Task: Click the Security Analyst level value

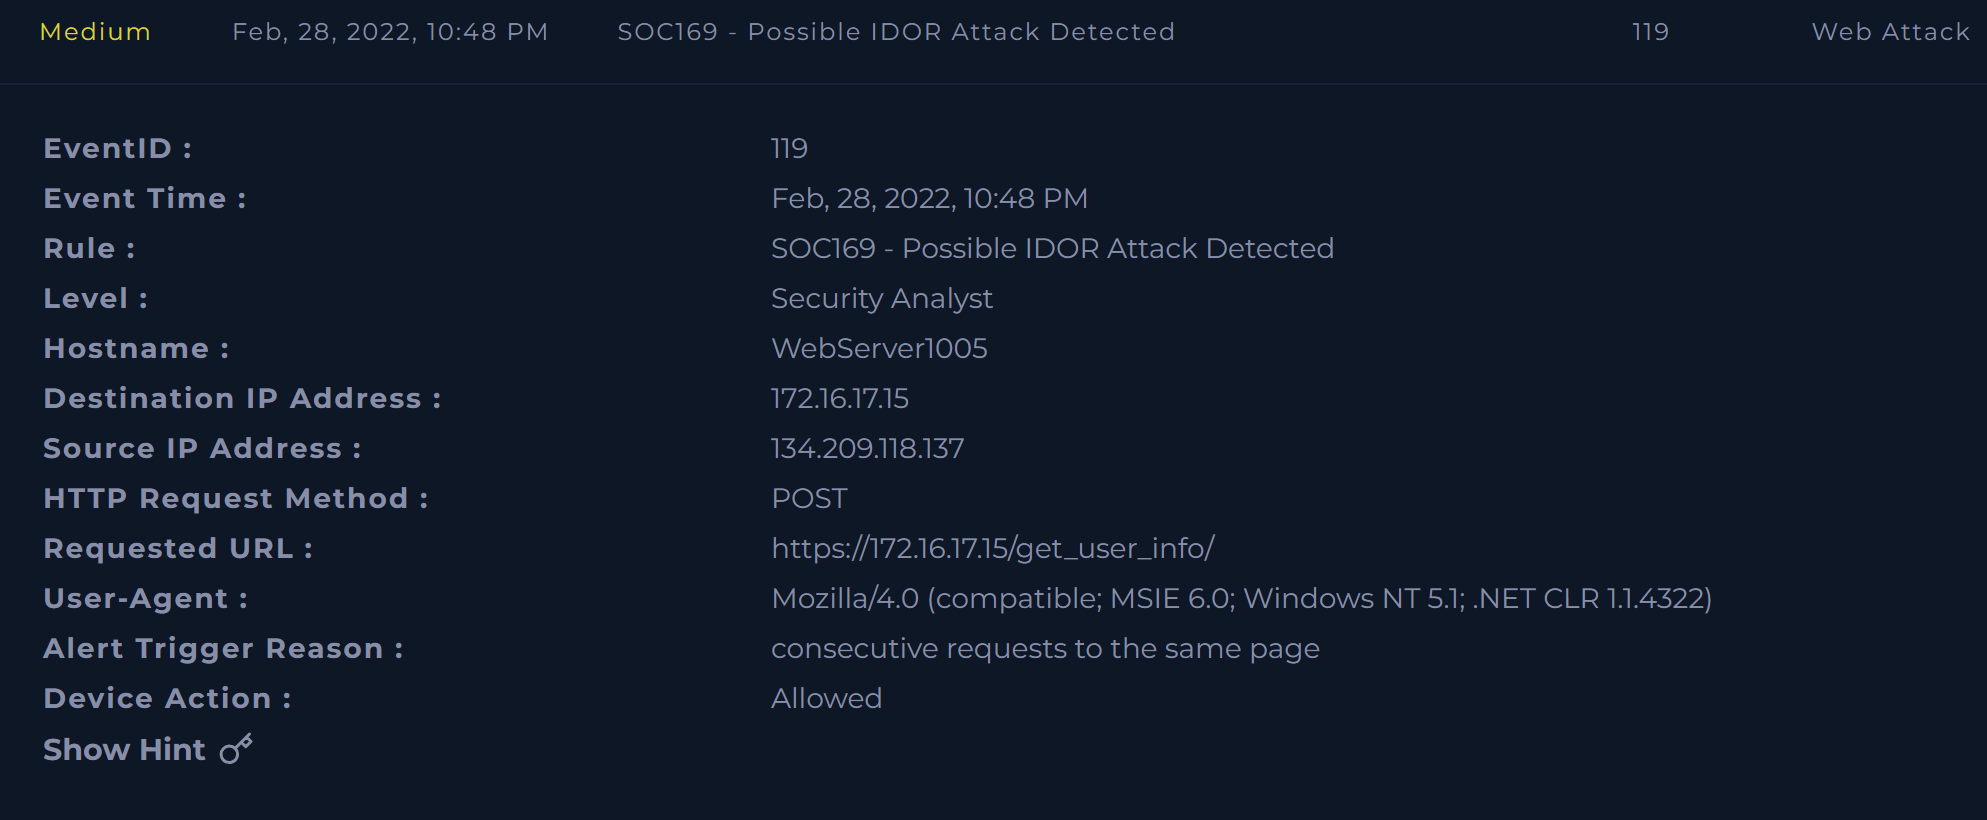Action: [881, 298]
